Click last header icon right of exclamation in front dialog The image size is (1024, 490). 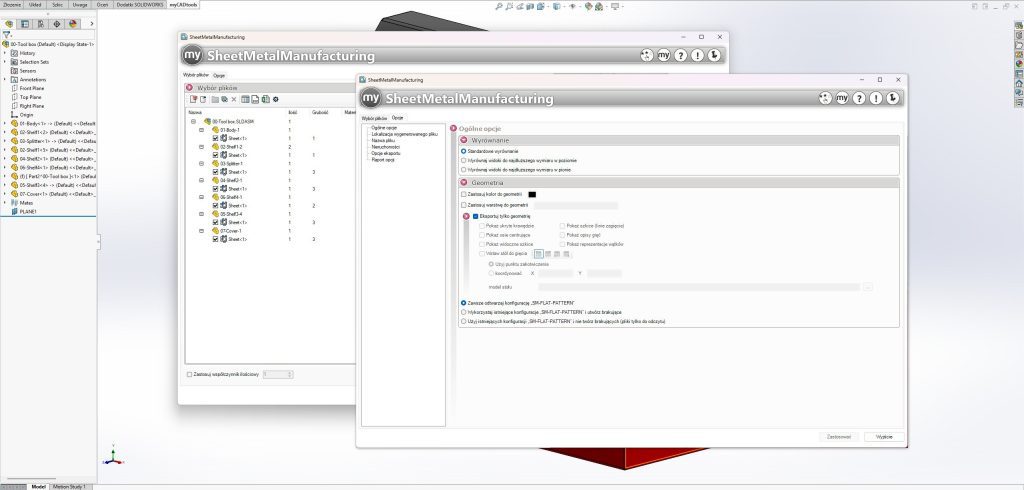[893, 98]
